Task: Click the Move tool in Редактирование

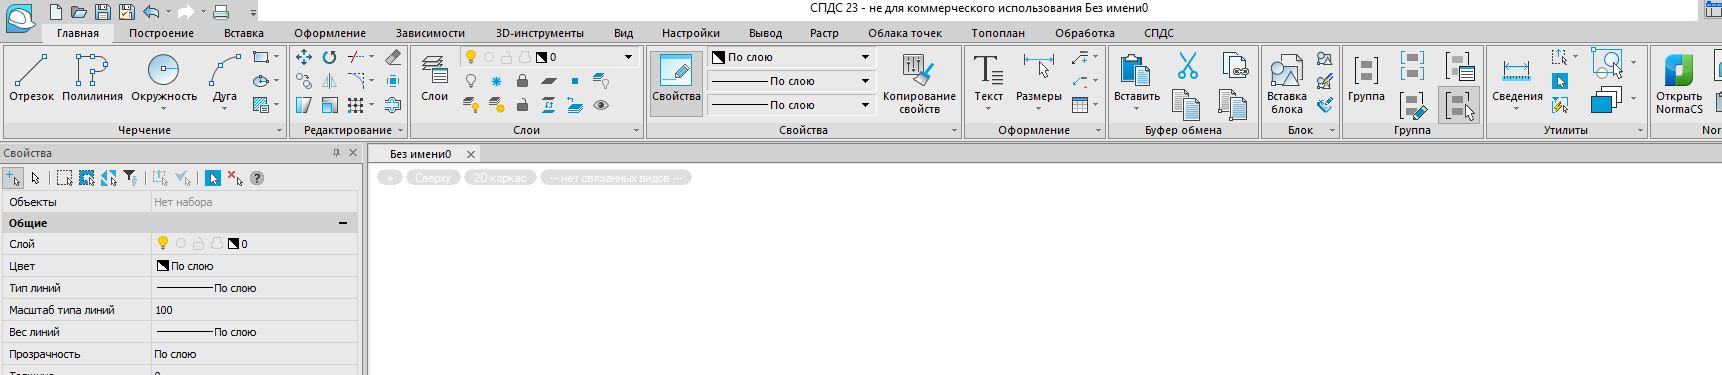Action: (x=304, y=57)
